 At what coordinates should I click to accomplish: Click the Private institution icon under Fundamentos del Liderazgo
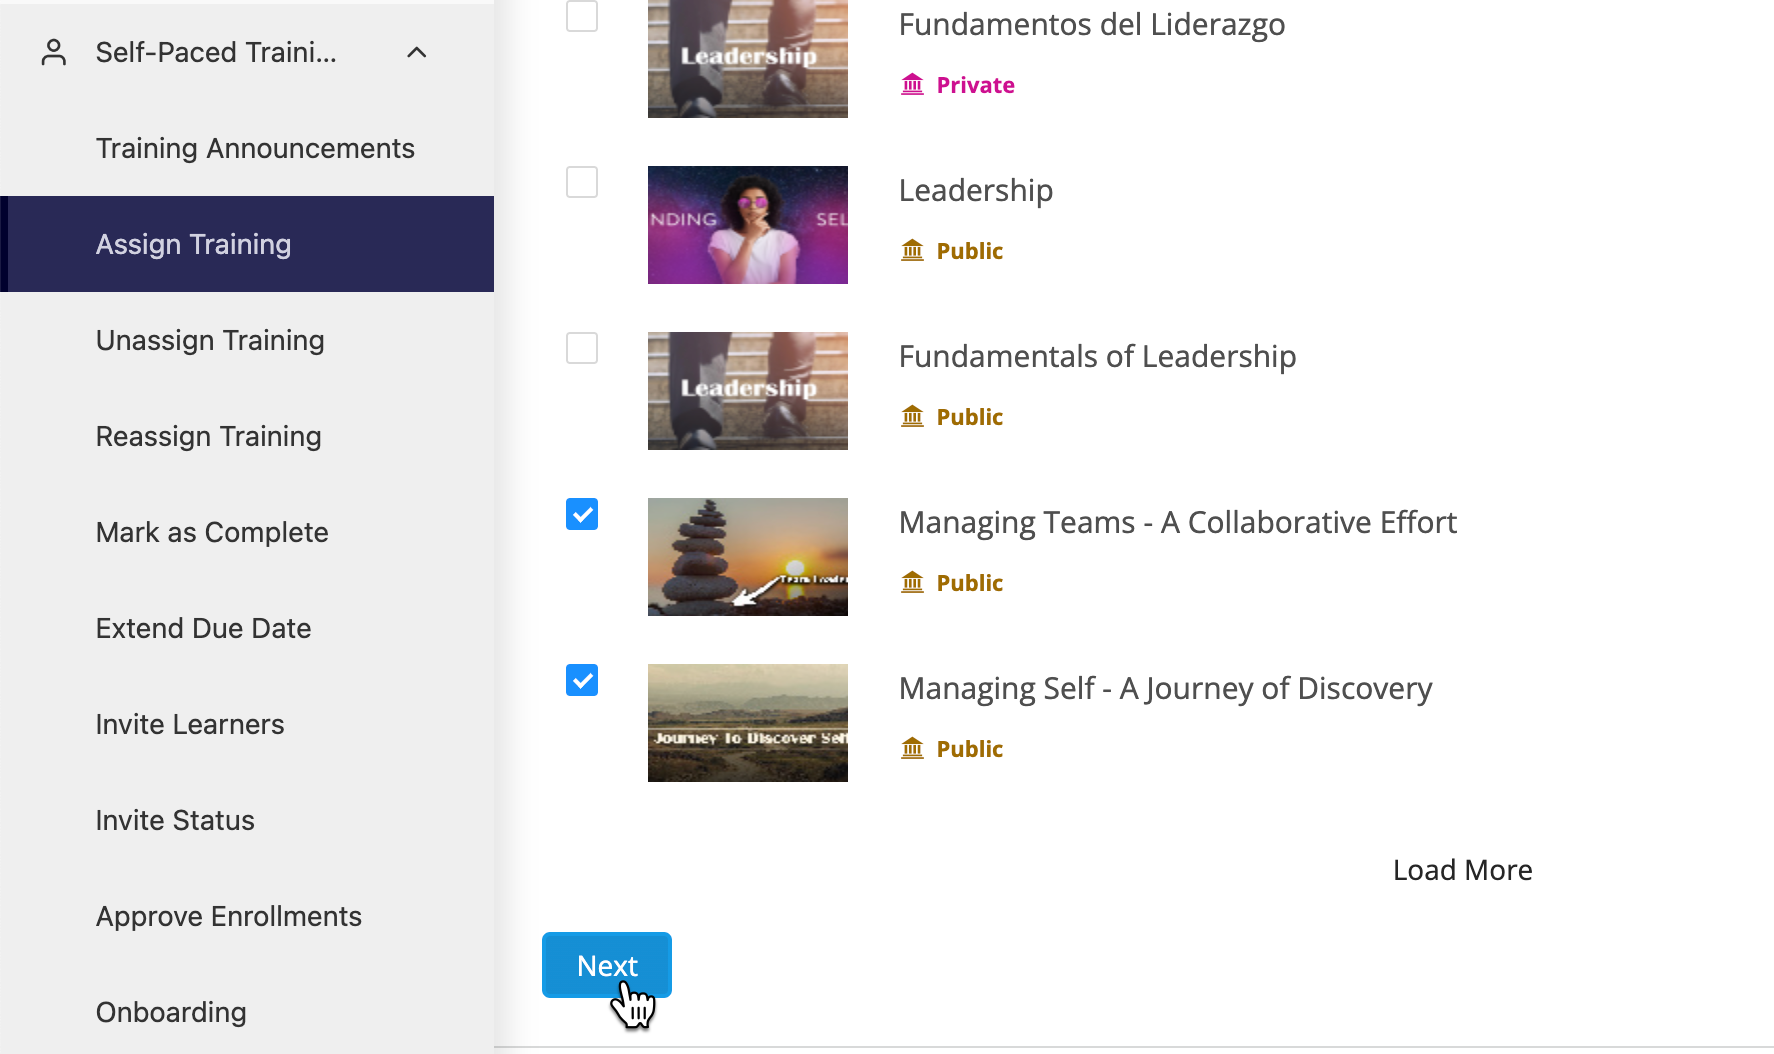[912, 85]
